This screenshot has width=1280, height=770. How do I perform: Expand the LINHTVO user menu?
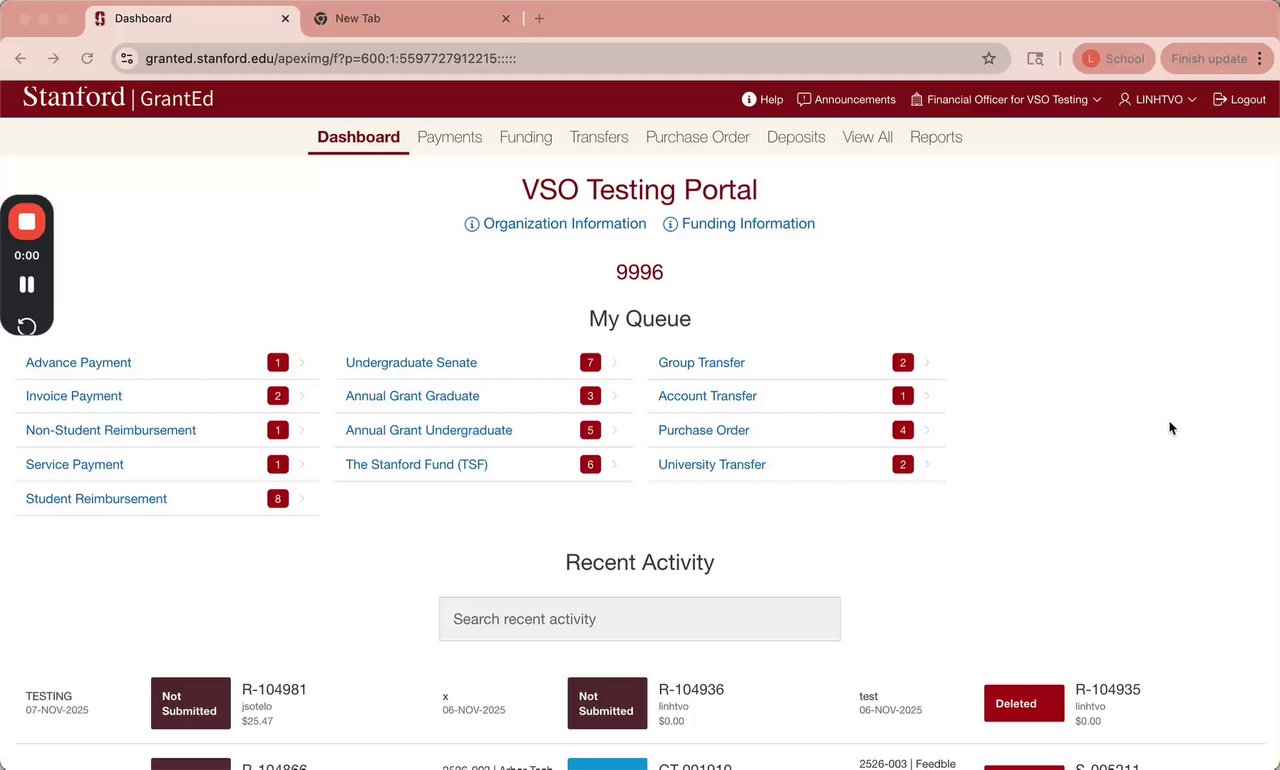1157,99
